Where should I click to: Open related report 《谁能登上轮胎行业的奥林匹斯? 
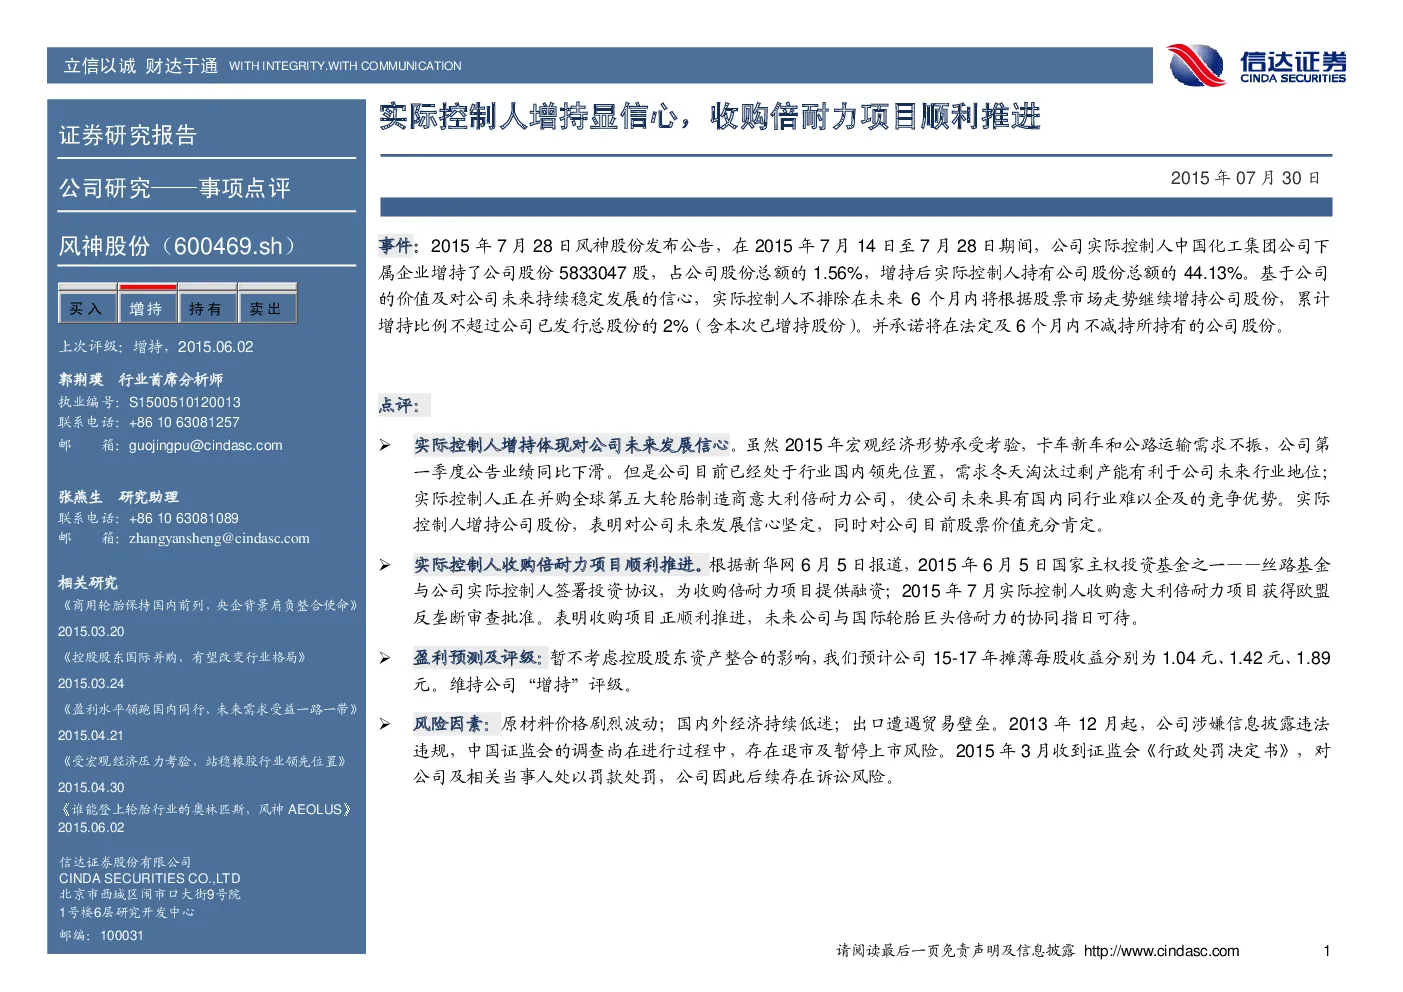coord(205,809)
